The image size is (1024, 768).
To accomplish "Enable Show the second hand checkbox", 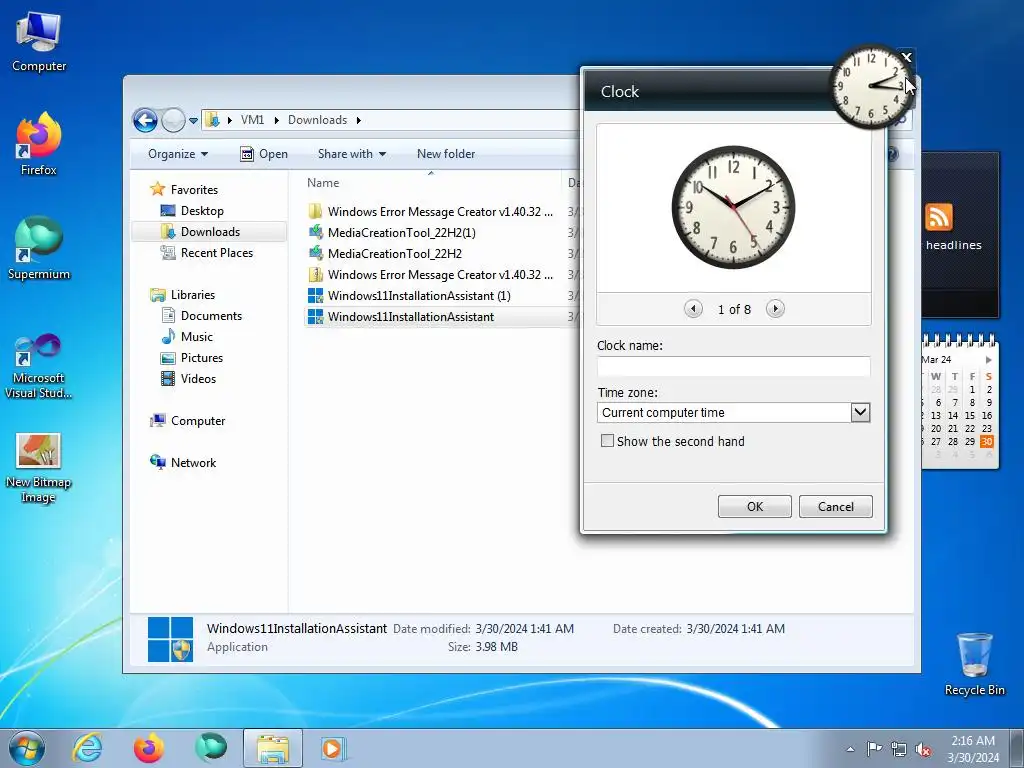I will tap(607, 441).
